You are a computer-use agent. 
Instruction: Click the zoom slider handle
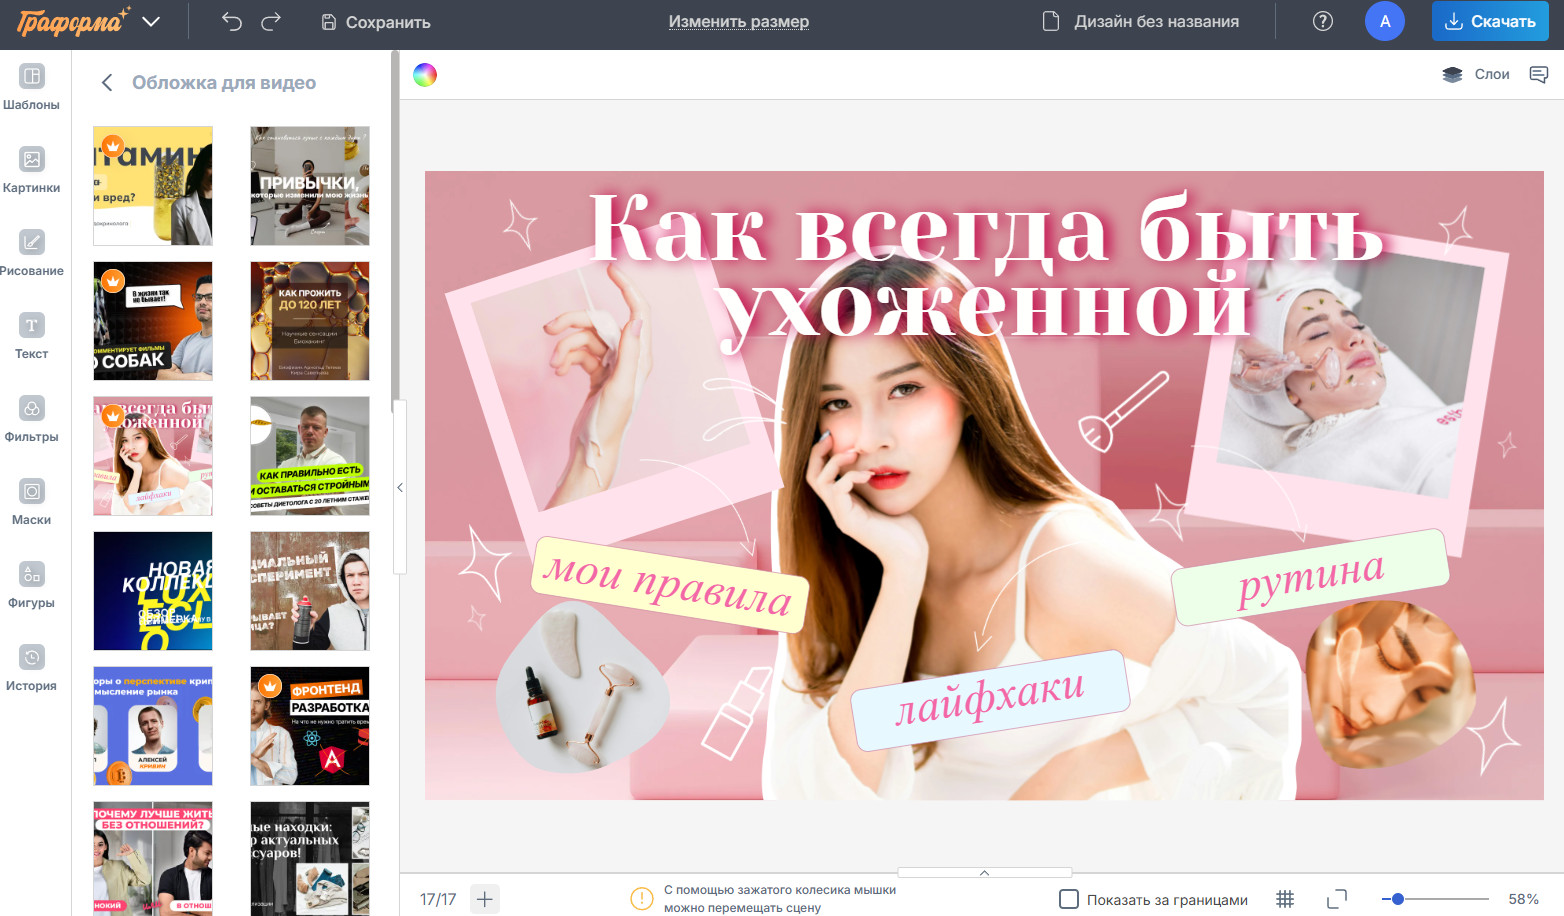(1398, 899)
